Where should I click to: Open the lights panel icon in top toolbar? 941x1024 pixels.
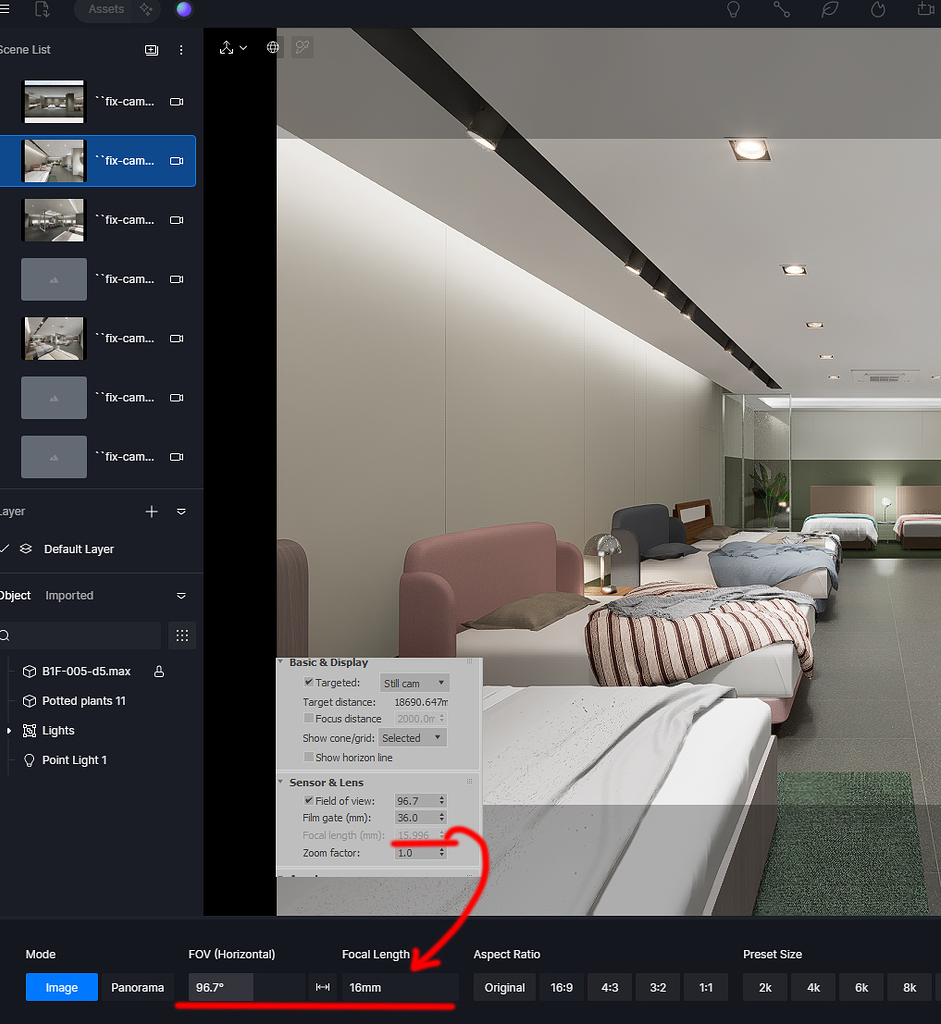(733, 10)
